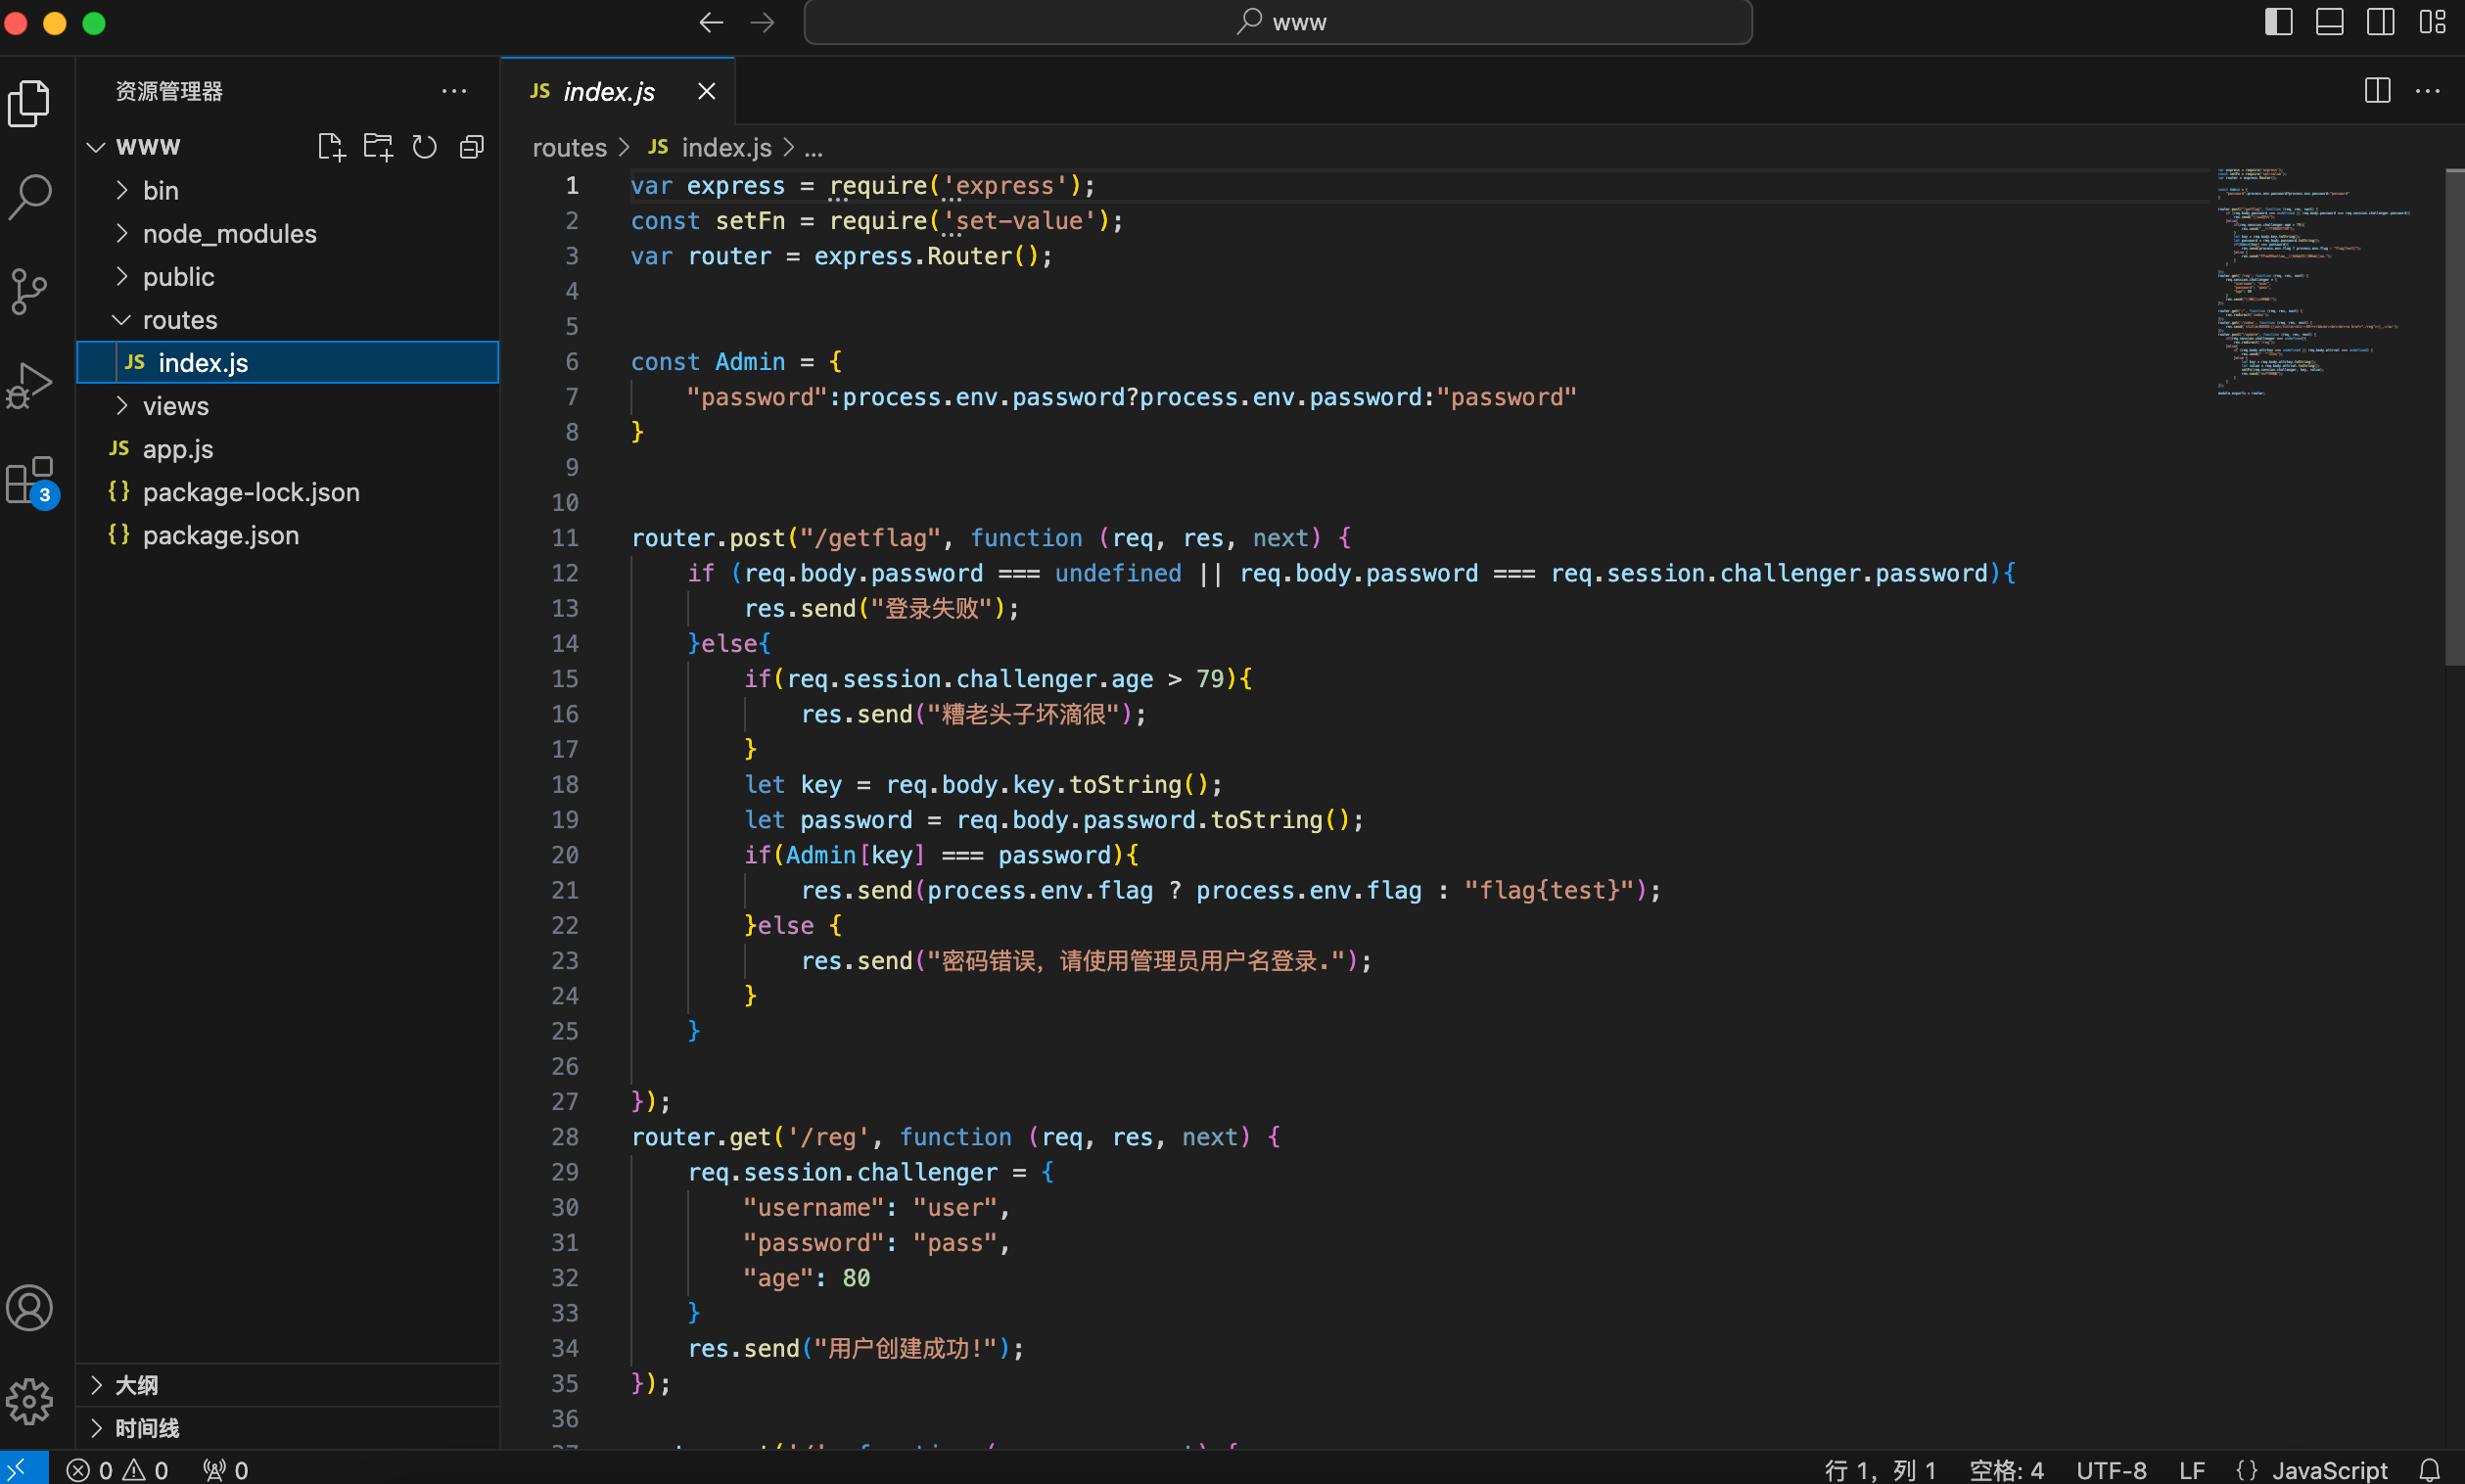Click routes in the breadcrumb path
The height and width of the screenshot is (1484, 2465).
coord(569,148)
